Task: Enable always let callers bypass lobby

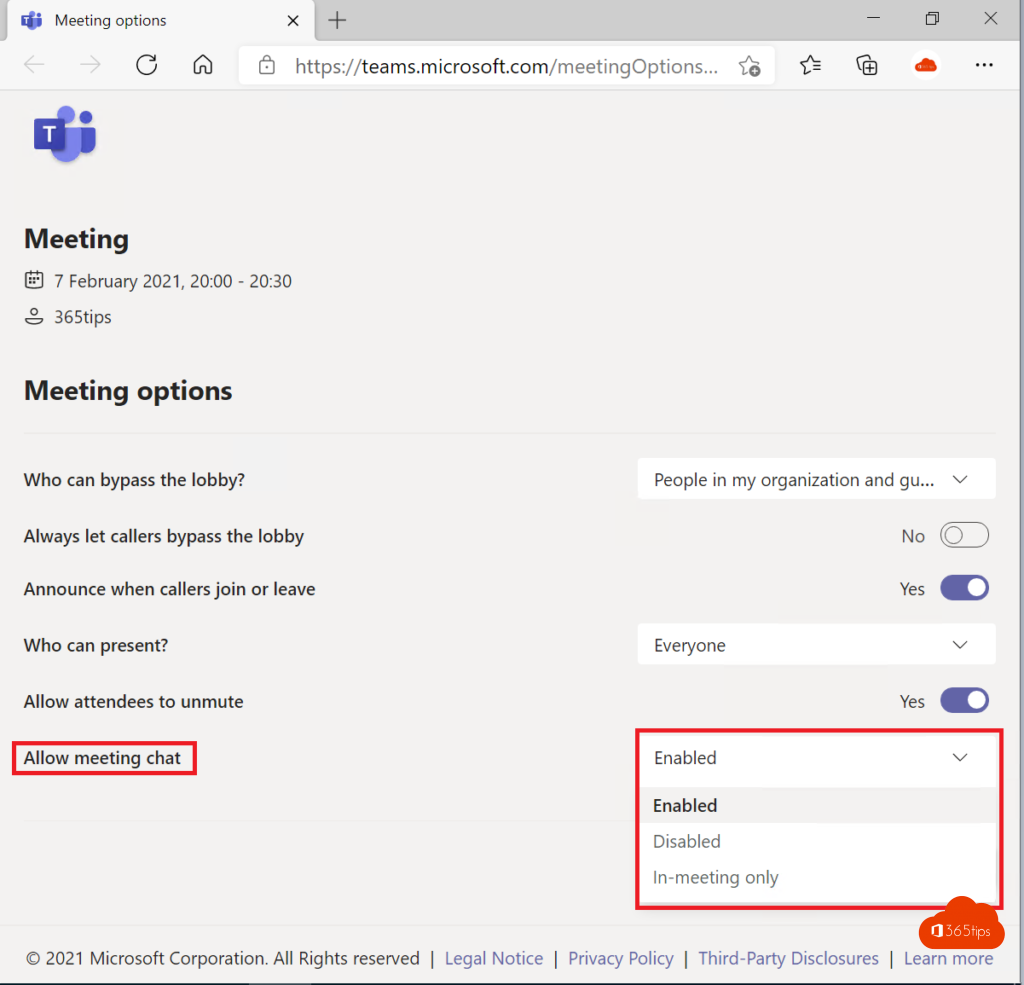Action: pos(964,536)
